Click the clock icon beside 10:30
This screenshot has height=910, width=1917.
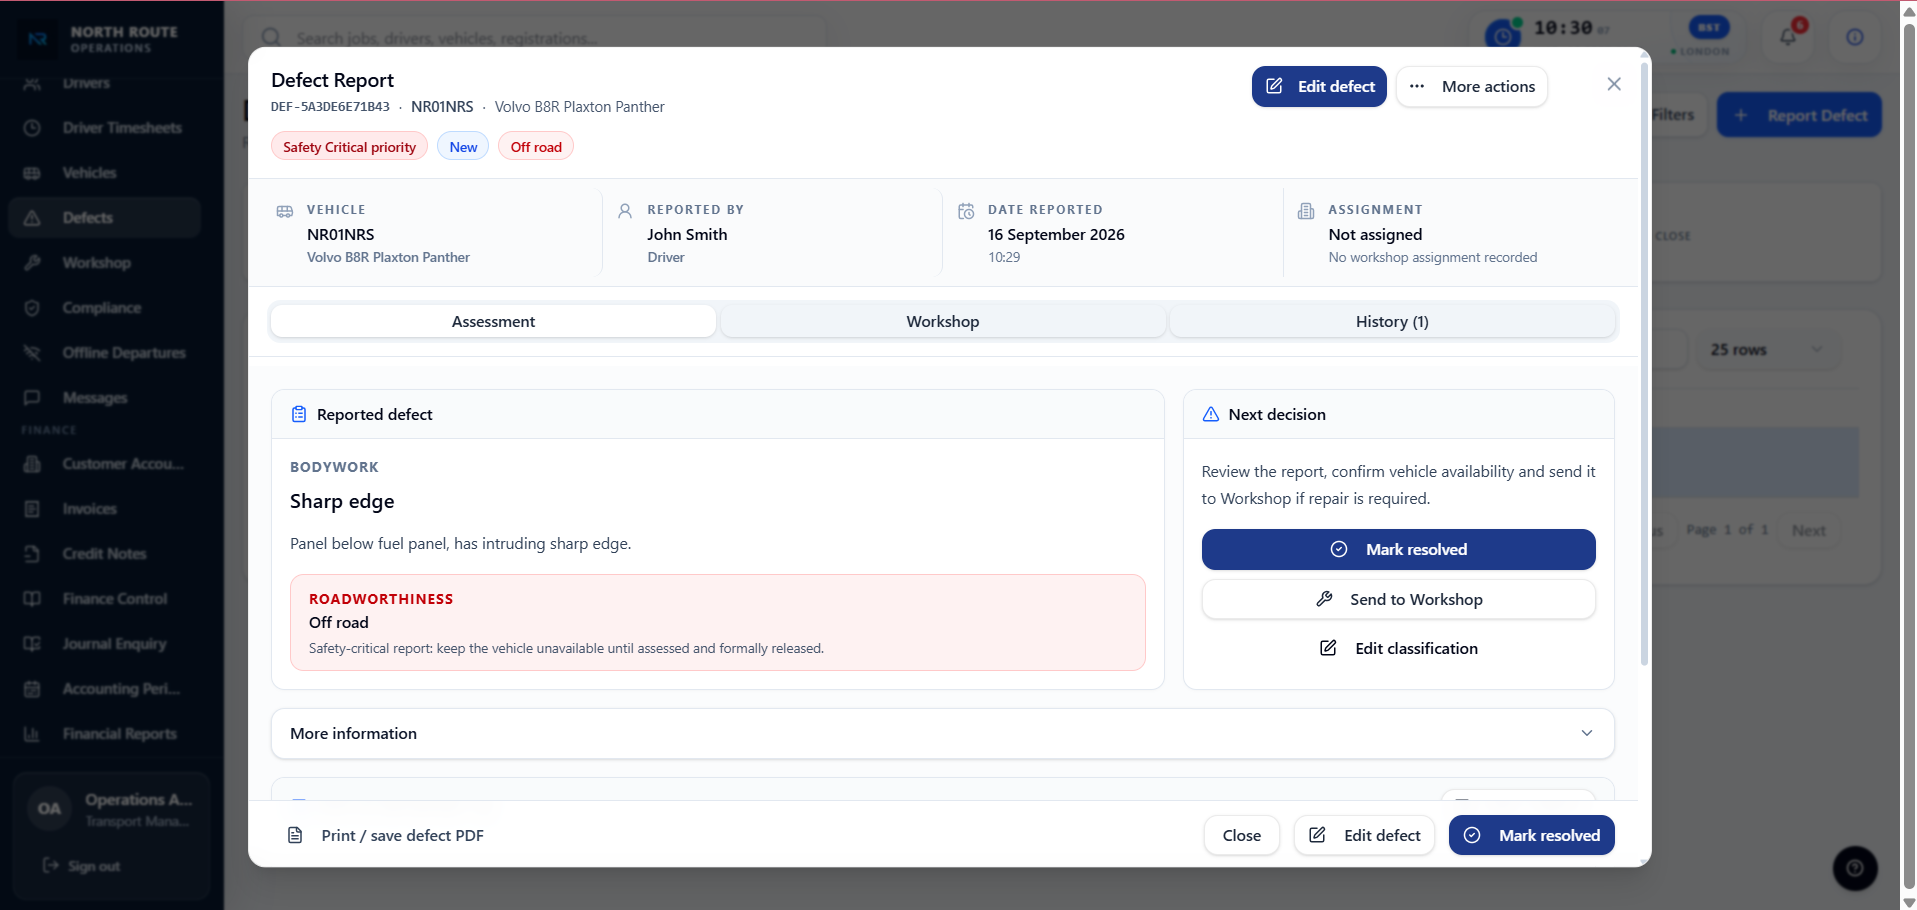1502,35
